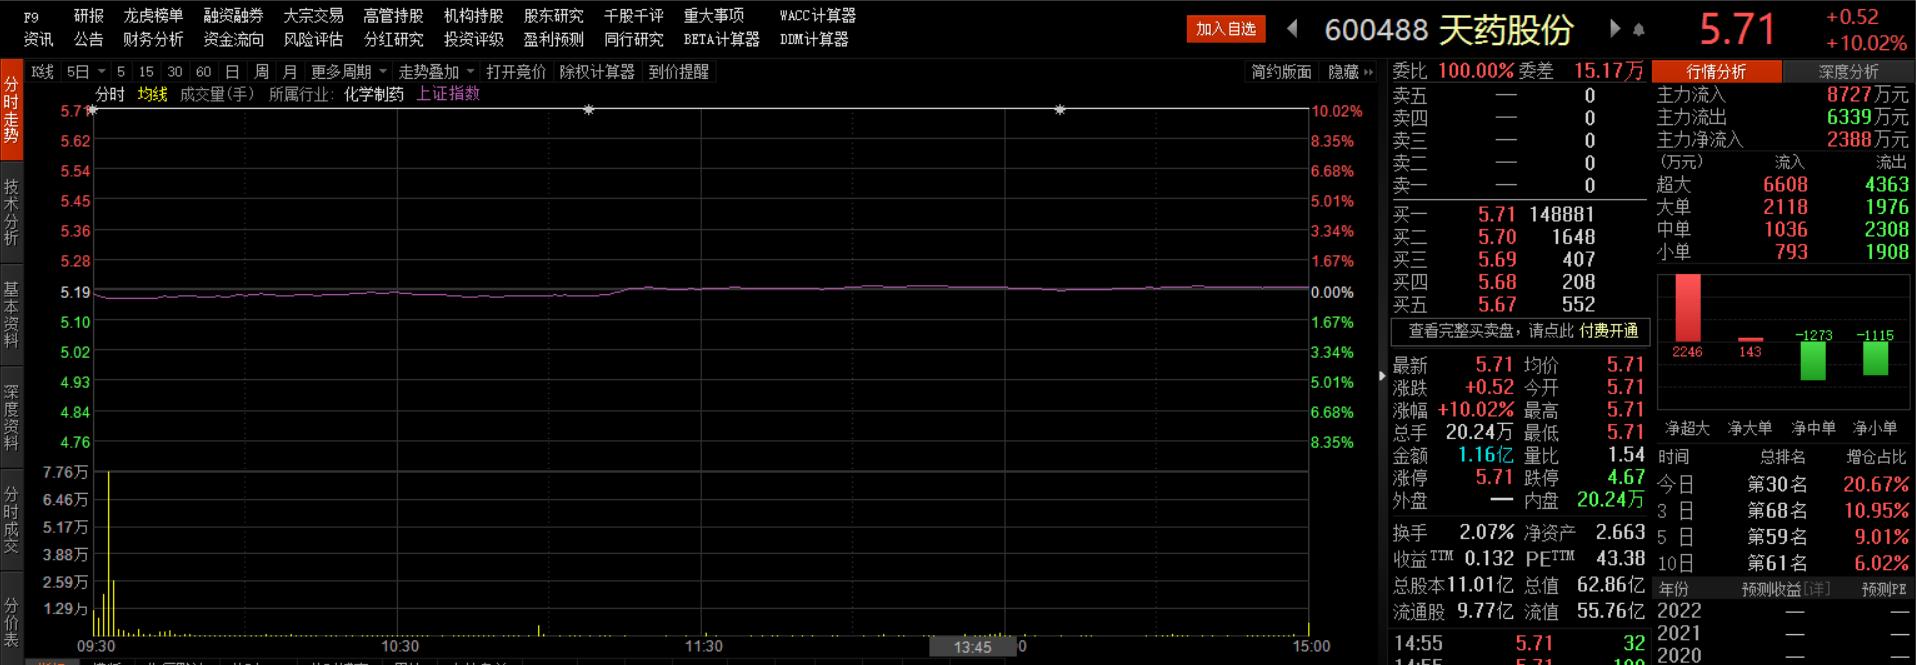
Task: Open the 除权计算器 tool
Action: (597, 72)
